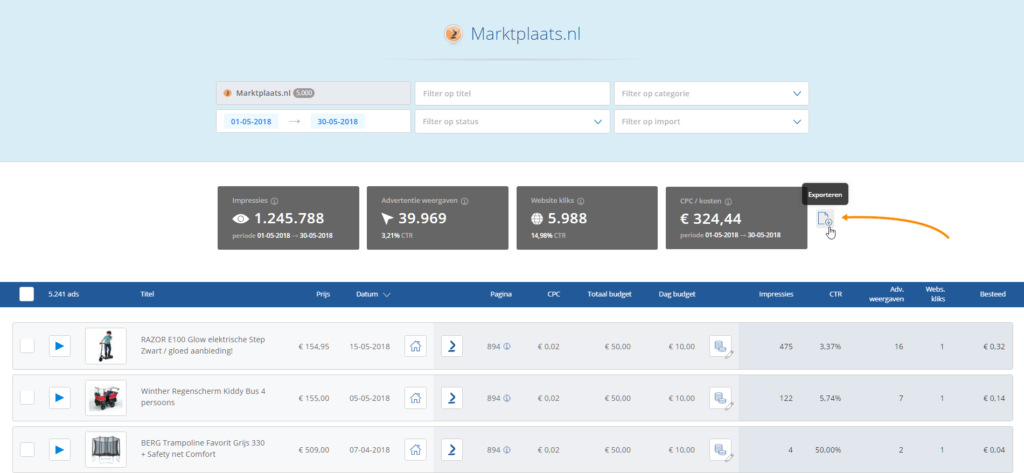Click Marktplaats icon in Winther Regenscherm row

coord(452,398)
